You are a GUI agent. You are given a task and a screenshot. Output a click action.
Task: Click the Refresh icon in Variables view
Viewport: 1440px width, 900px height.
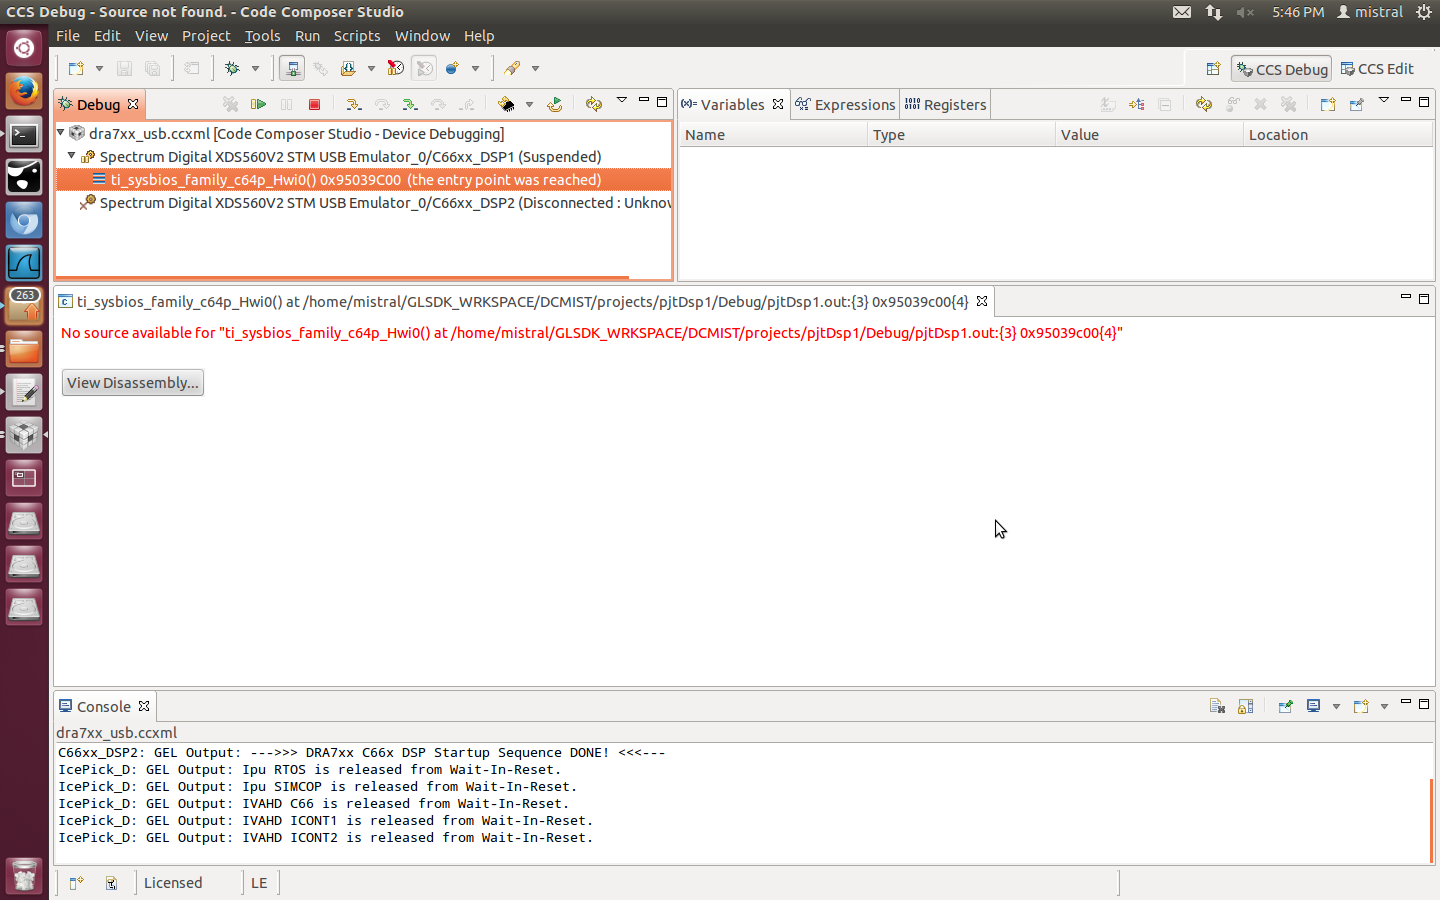(x=1204, y=104)
